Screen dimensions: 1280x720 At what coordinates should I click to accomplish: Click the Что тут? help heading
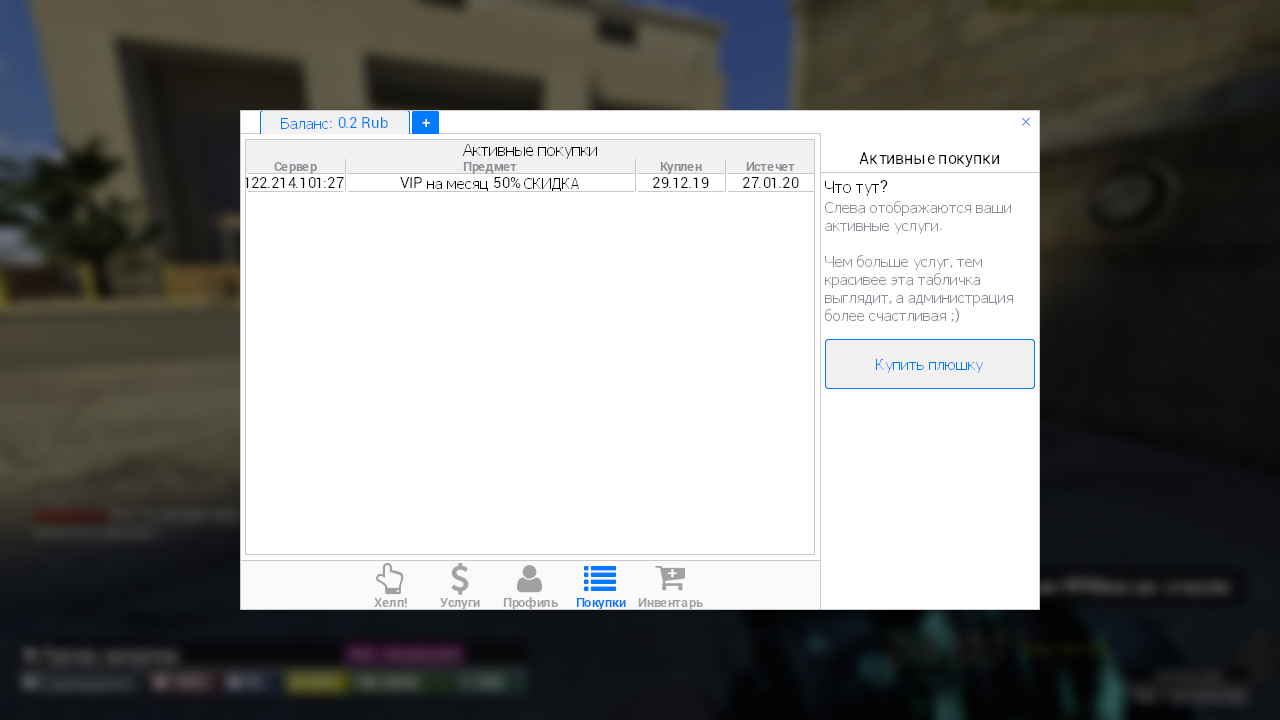[x=856, y=187]
